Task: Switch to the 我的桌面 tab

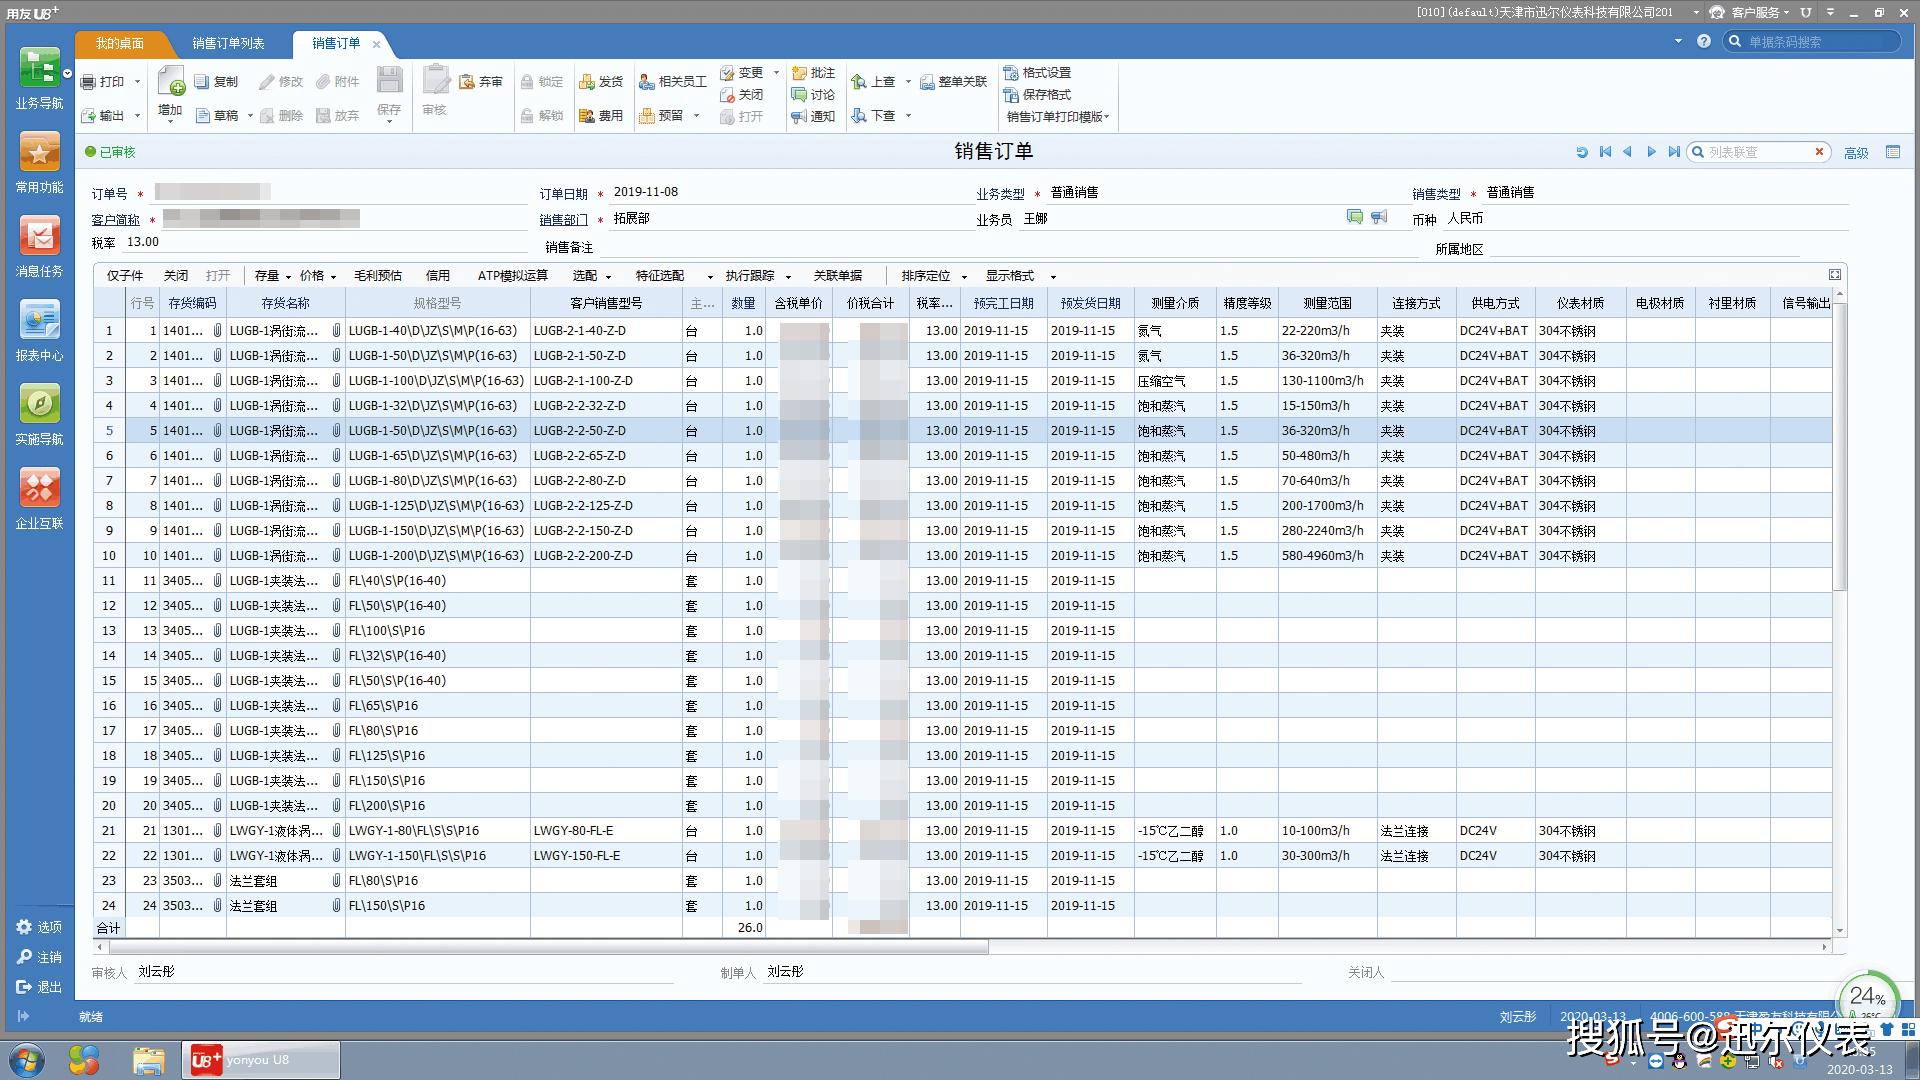Action: click(119, 44)
